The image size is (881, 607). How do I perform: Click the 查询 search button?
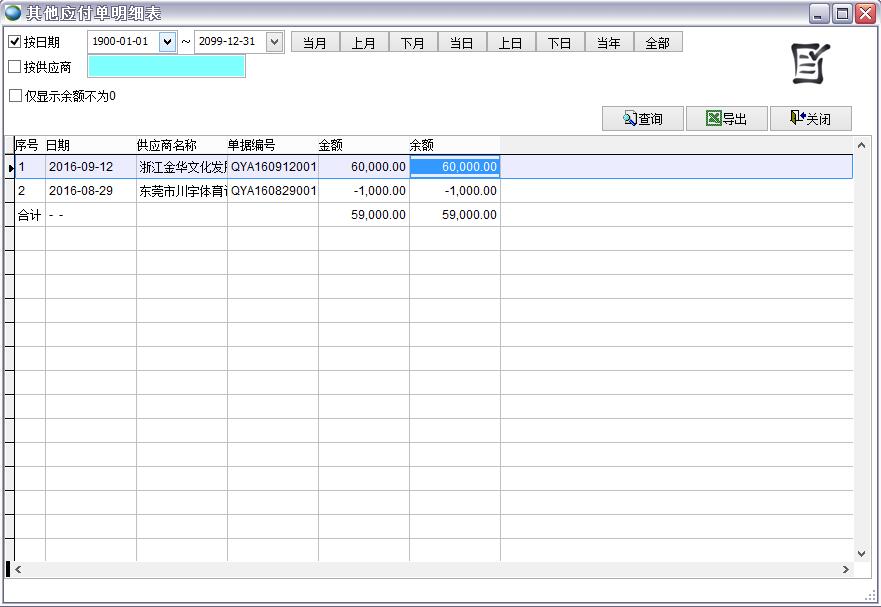pos(643,119)
